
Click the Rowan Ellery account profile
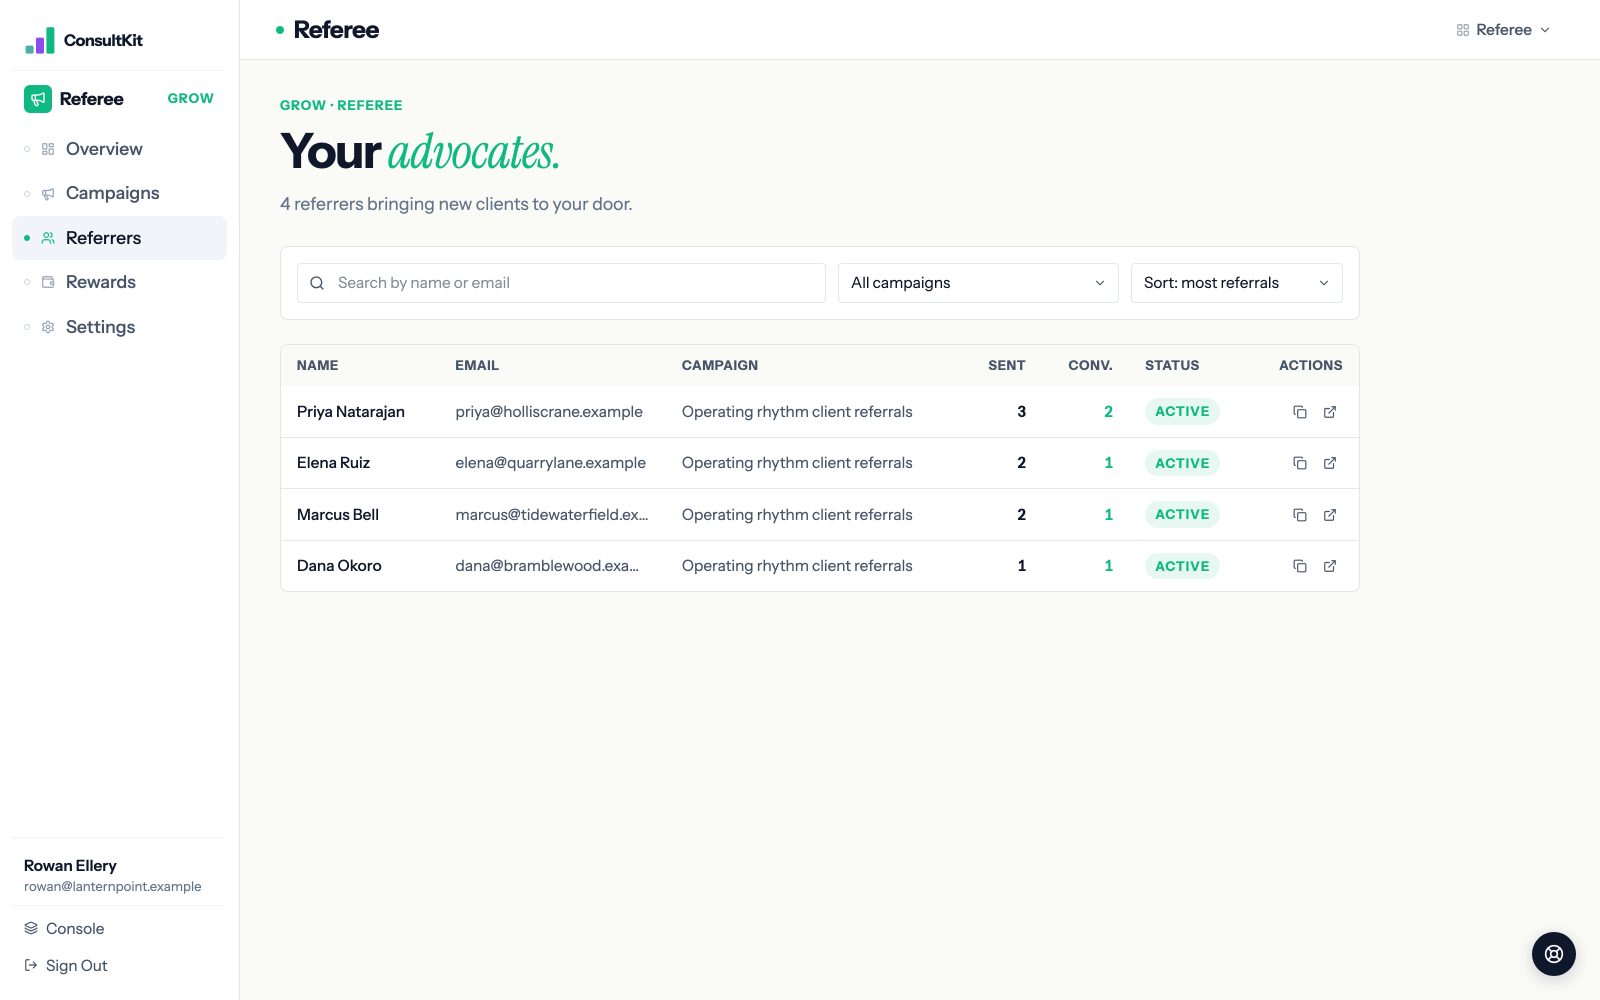(112, 875)
